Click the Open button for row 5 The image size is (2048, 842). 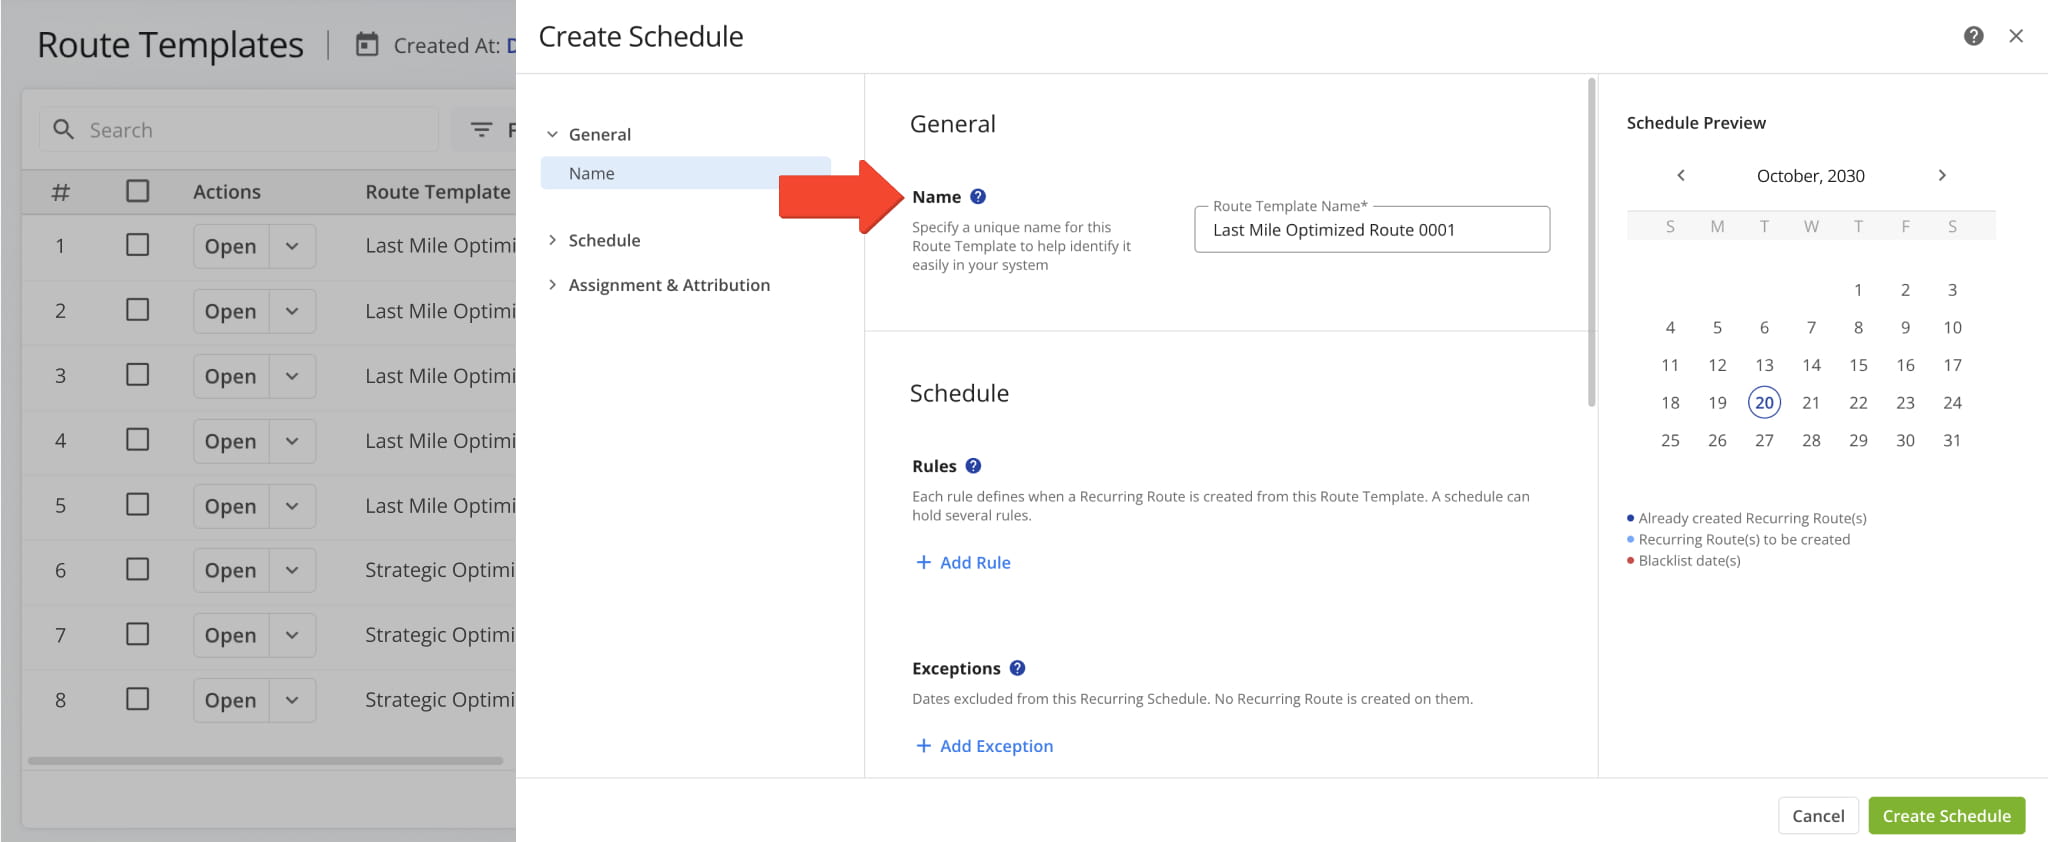(x=230, y=506)
